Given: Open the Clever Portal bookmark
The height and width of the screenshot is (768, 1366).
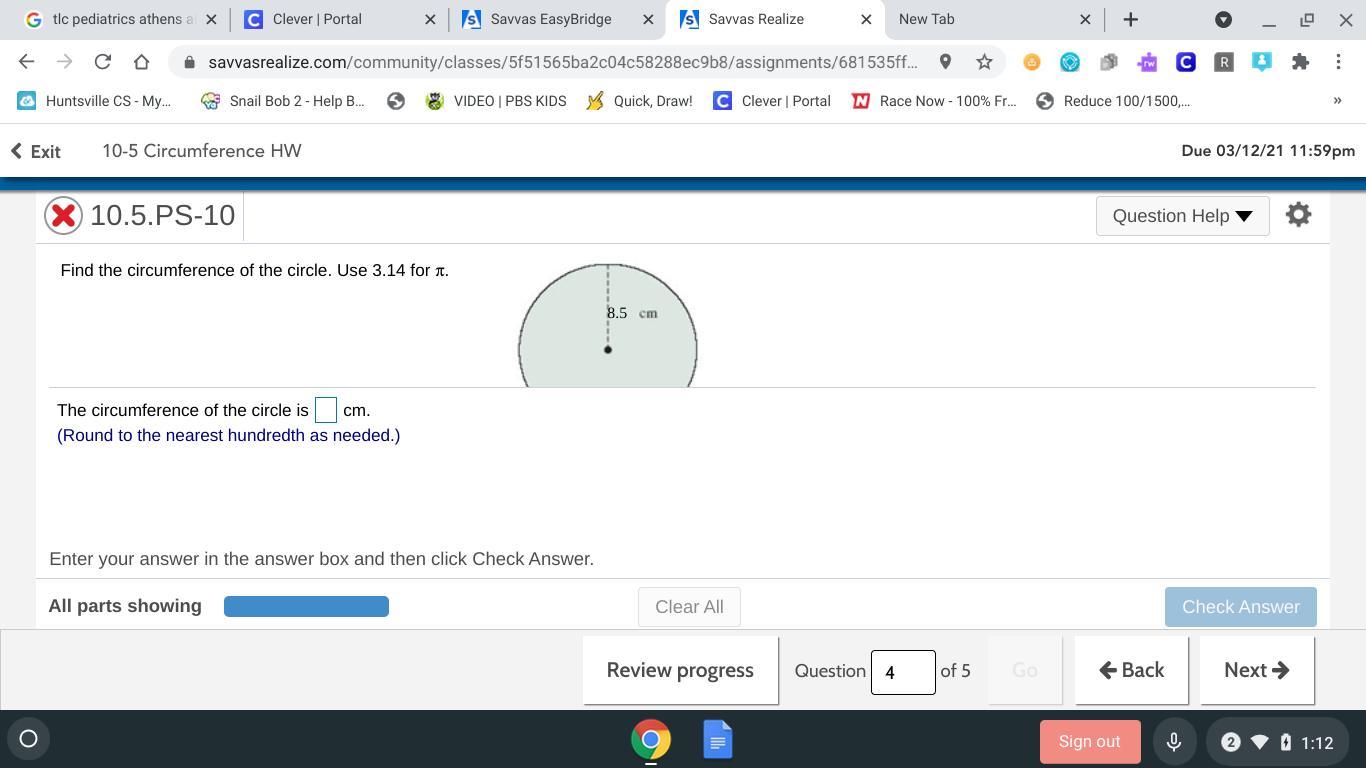Looking at the screenshot, I should pyautogui.click(x=772, y=101).
